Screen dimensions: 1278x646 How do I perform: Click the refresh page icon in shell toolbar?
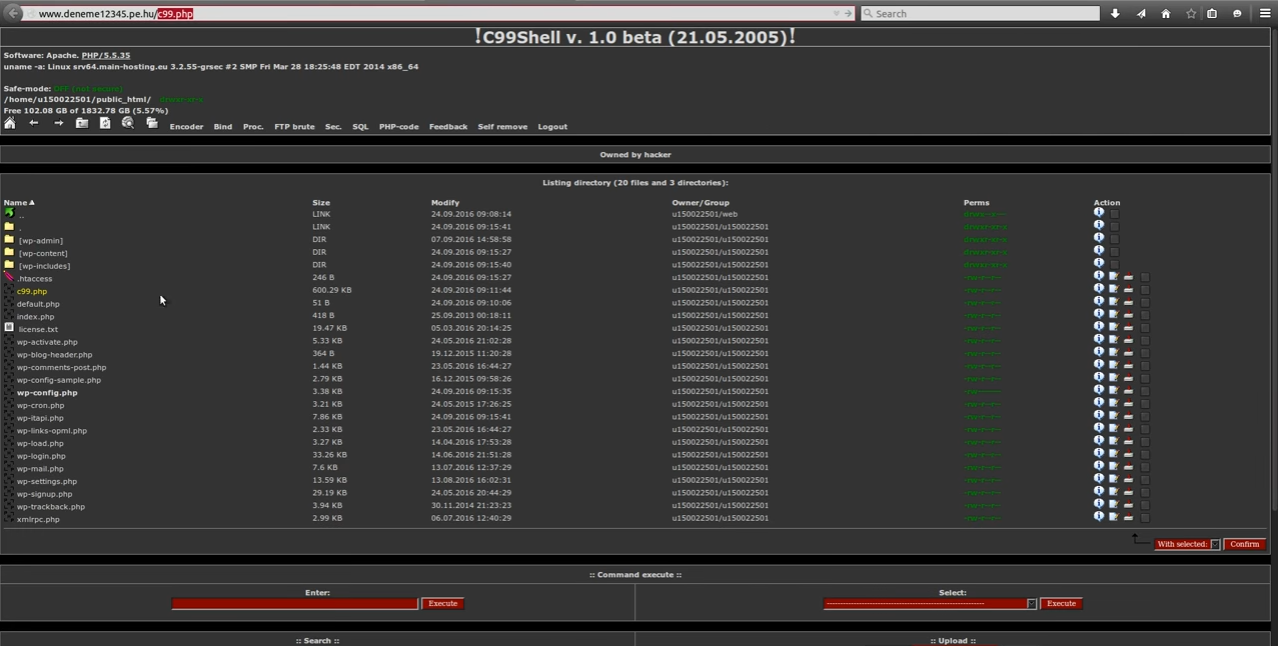tap(105, 123)
